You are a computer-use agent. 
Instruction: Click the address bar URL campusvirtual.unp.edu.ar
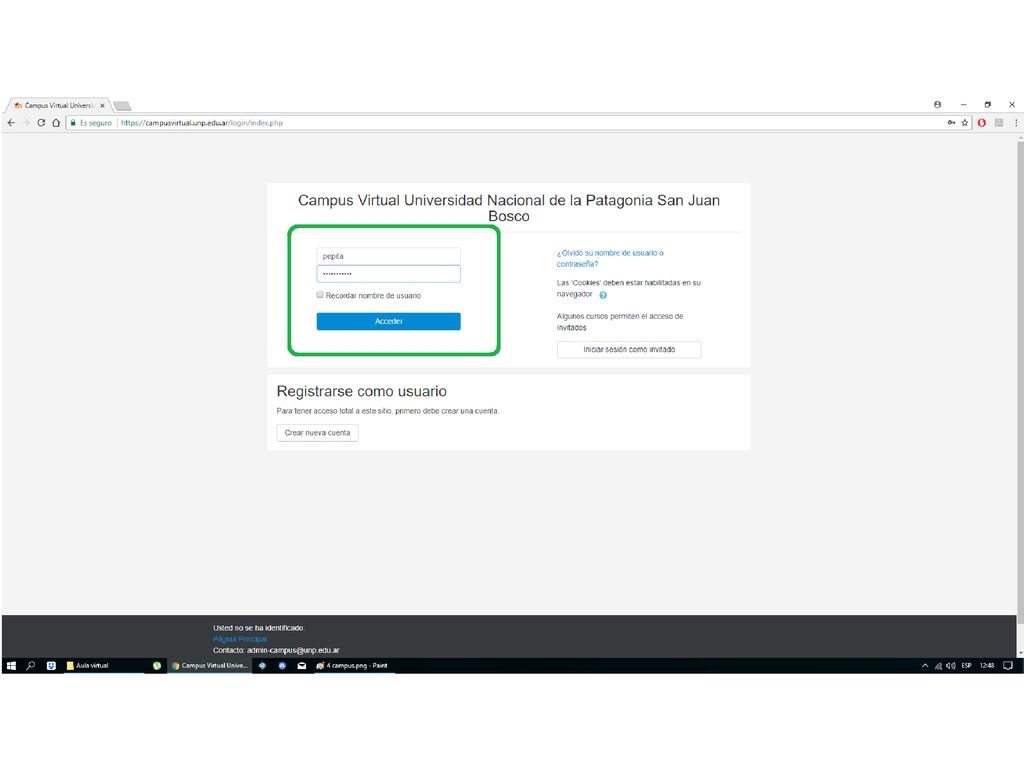tap(202, 123)
